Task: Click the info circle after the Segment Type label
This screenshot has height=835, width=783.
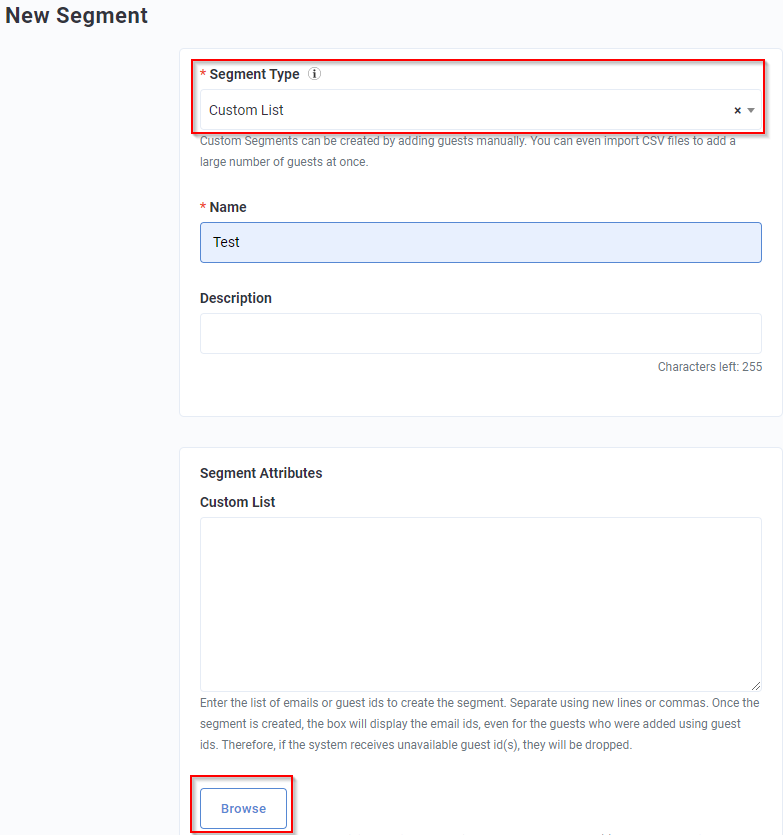Action: pyautogui.click(x=314, y=74)
